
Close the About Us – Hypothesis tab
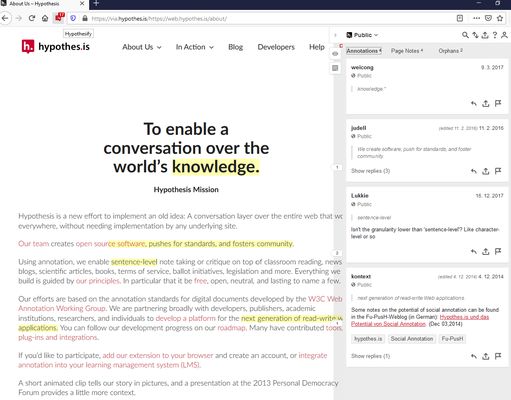click(82, 4)
